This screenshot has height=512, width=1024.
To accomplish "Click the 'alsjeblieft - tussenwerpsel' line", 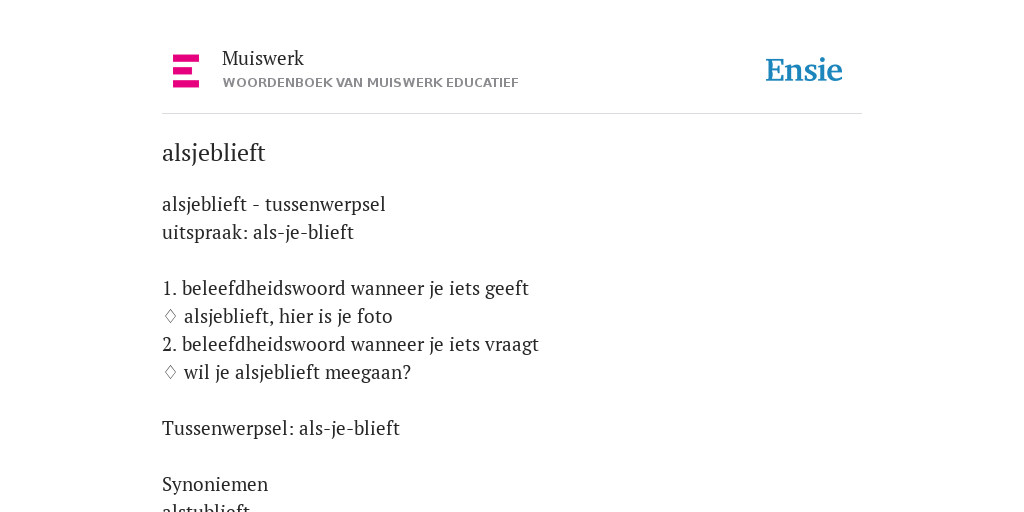I will (x=274, y=204).
